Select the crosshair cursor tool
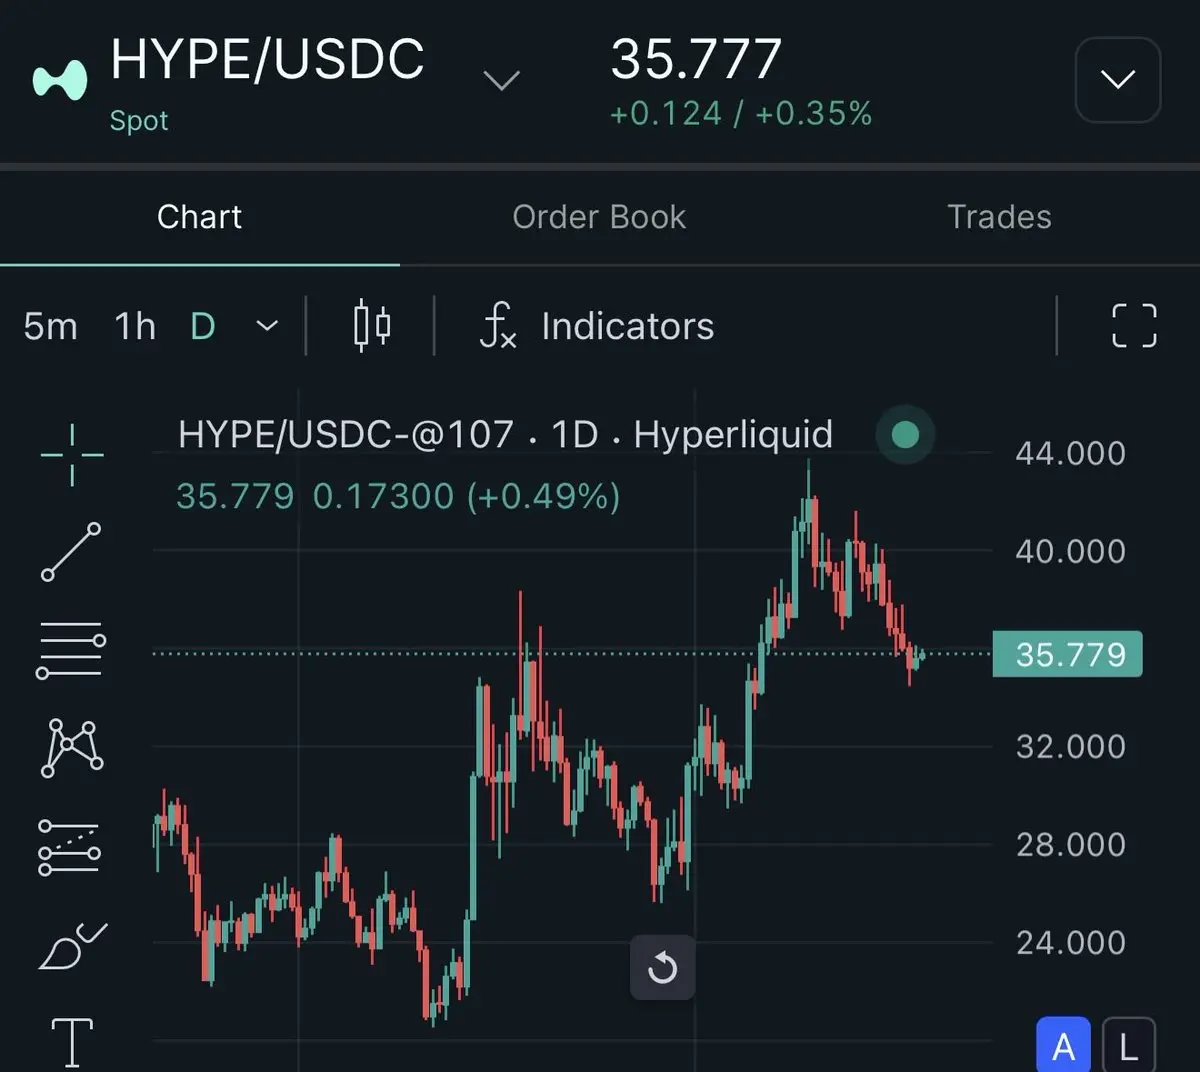This screenshot has height=1072, width=1200. tap(72, 454)
